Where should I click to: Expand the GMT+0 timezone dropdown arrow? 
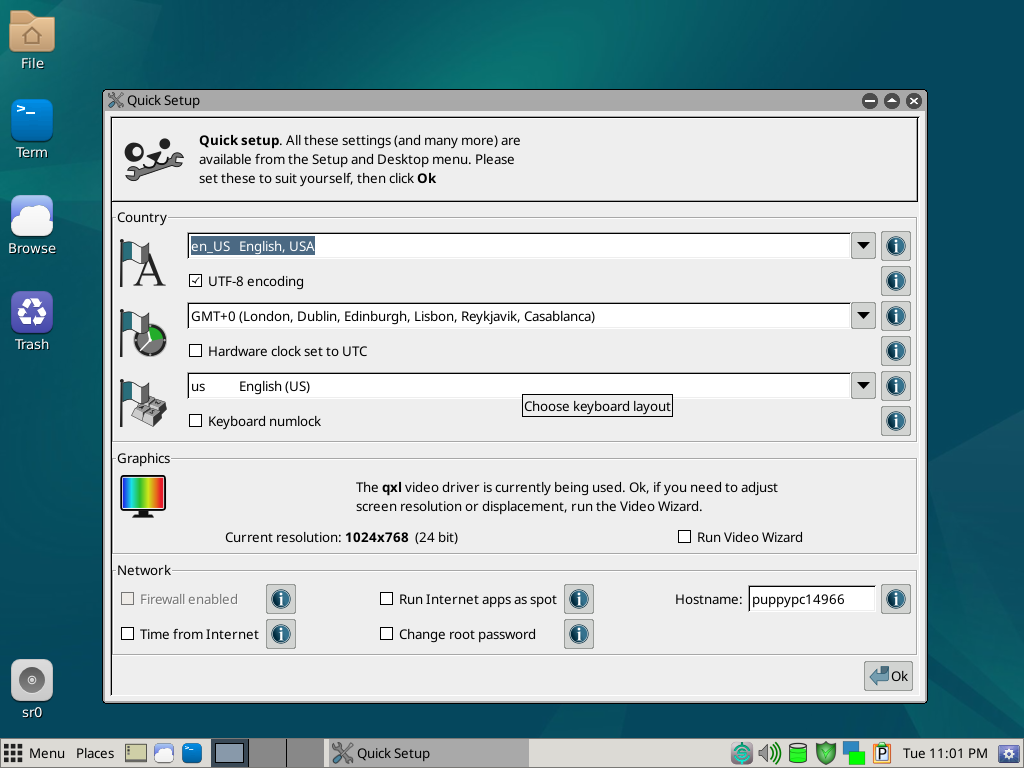point(863,316)
